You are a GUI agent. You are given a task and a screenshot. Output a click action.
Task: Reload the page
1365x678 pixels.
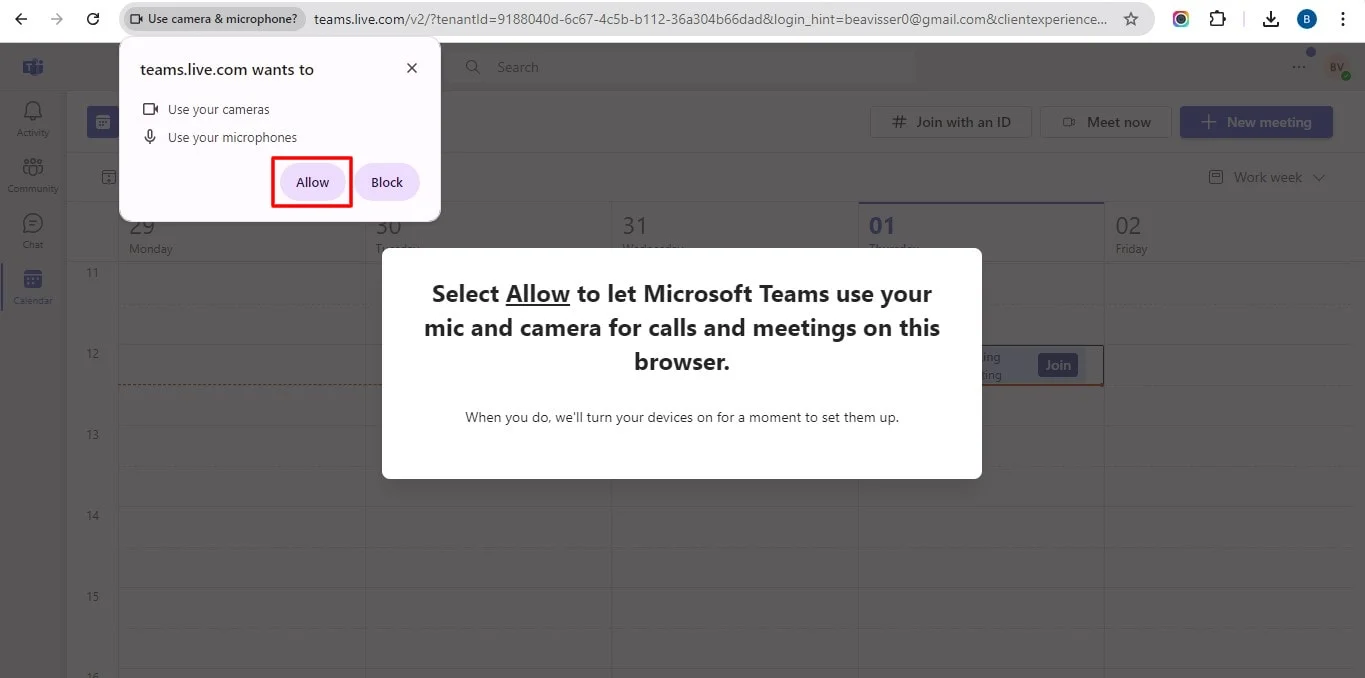tap(93, 19)
